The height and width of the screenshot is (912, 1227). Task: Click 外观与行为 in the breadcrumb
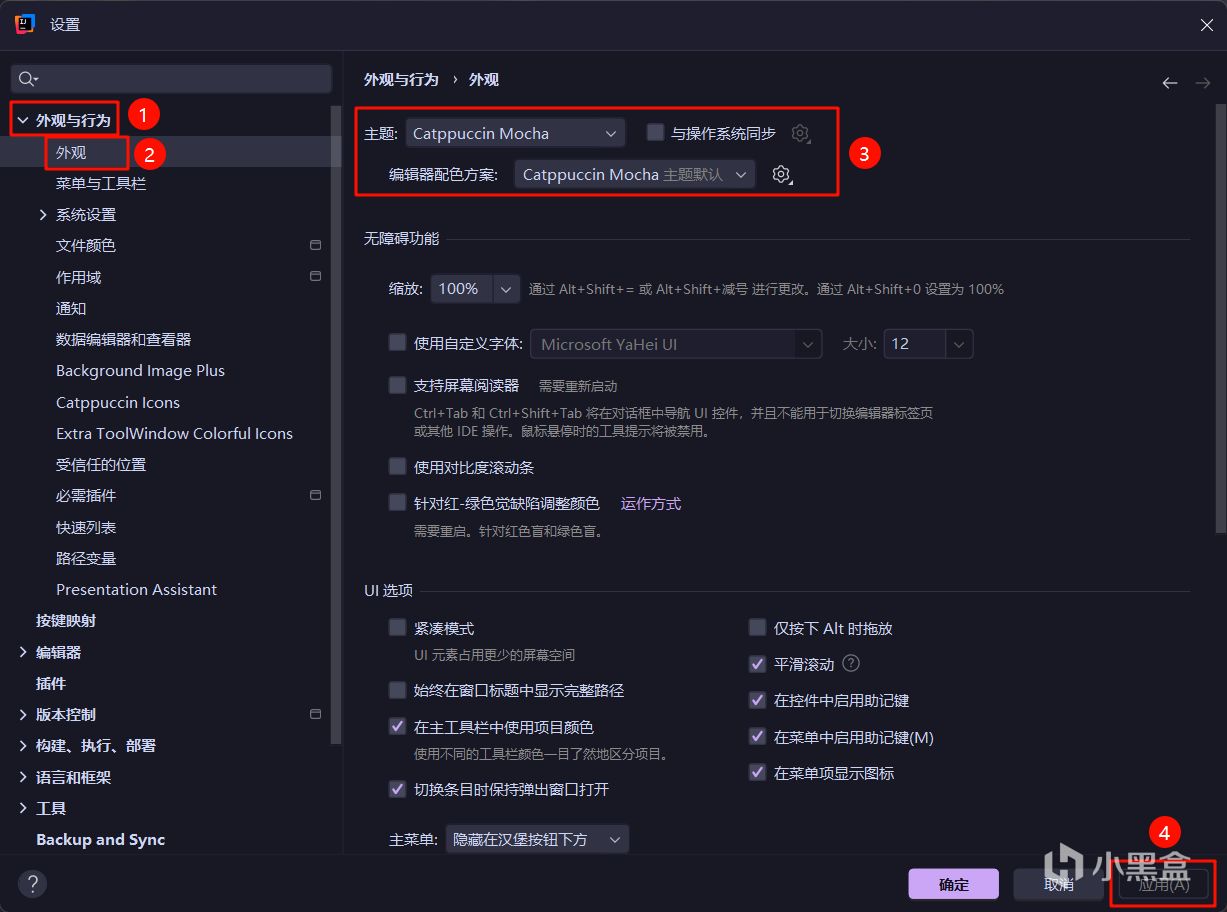click(x=401, y=79)
